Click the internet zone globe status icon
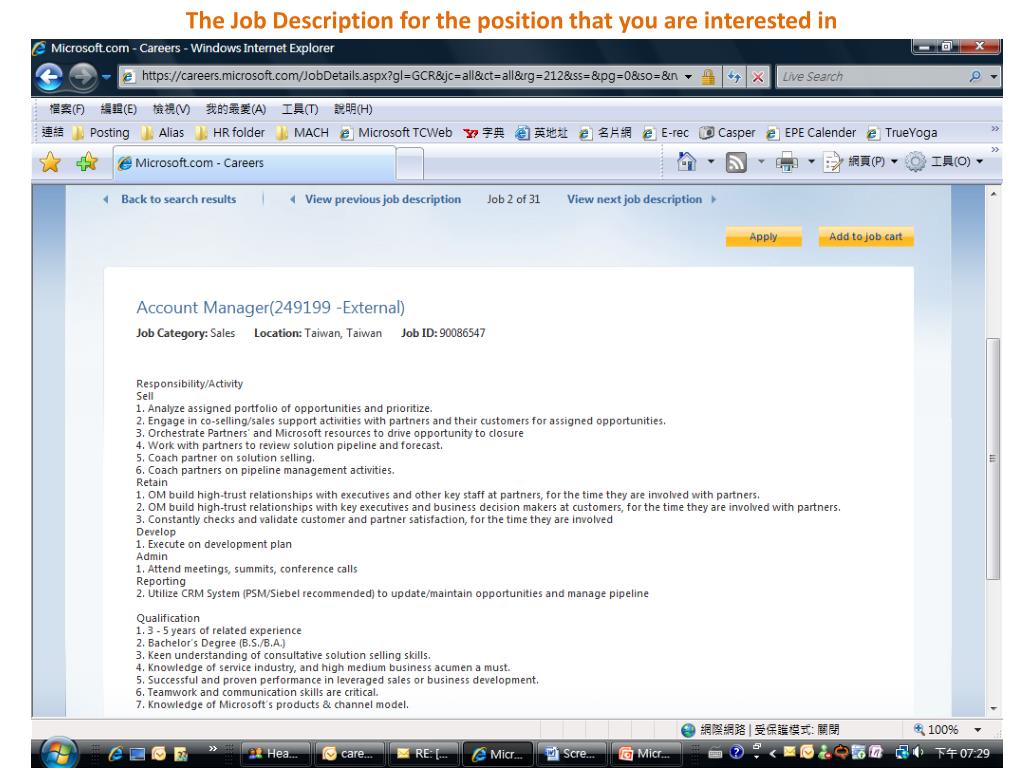The height and width of the screenshot is (768, 1024). click(x=688, y=729)
